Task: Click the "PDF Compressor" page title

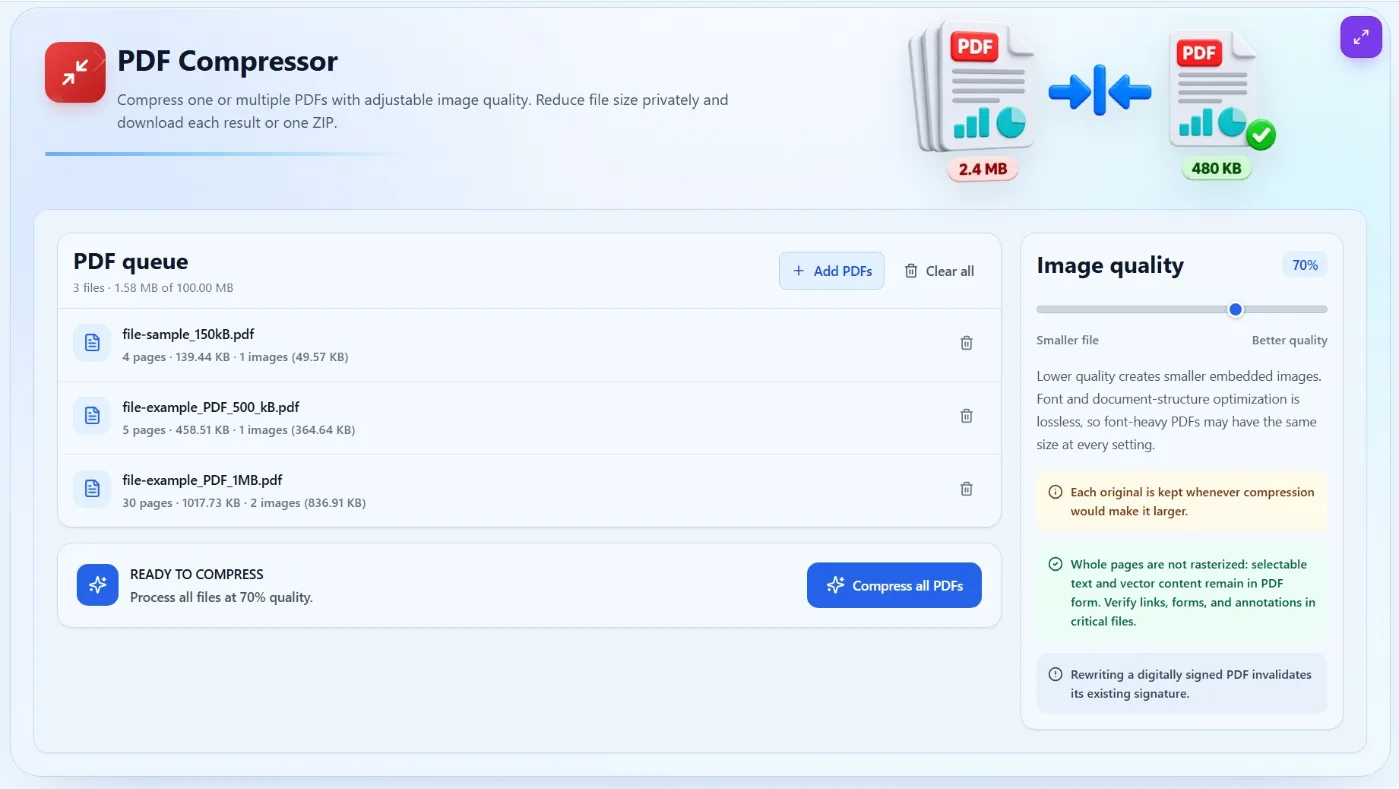Action: tap(228, 61)
